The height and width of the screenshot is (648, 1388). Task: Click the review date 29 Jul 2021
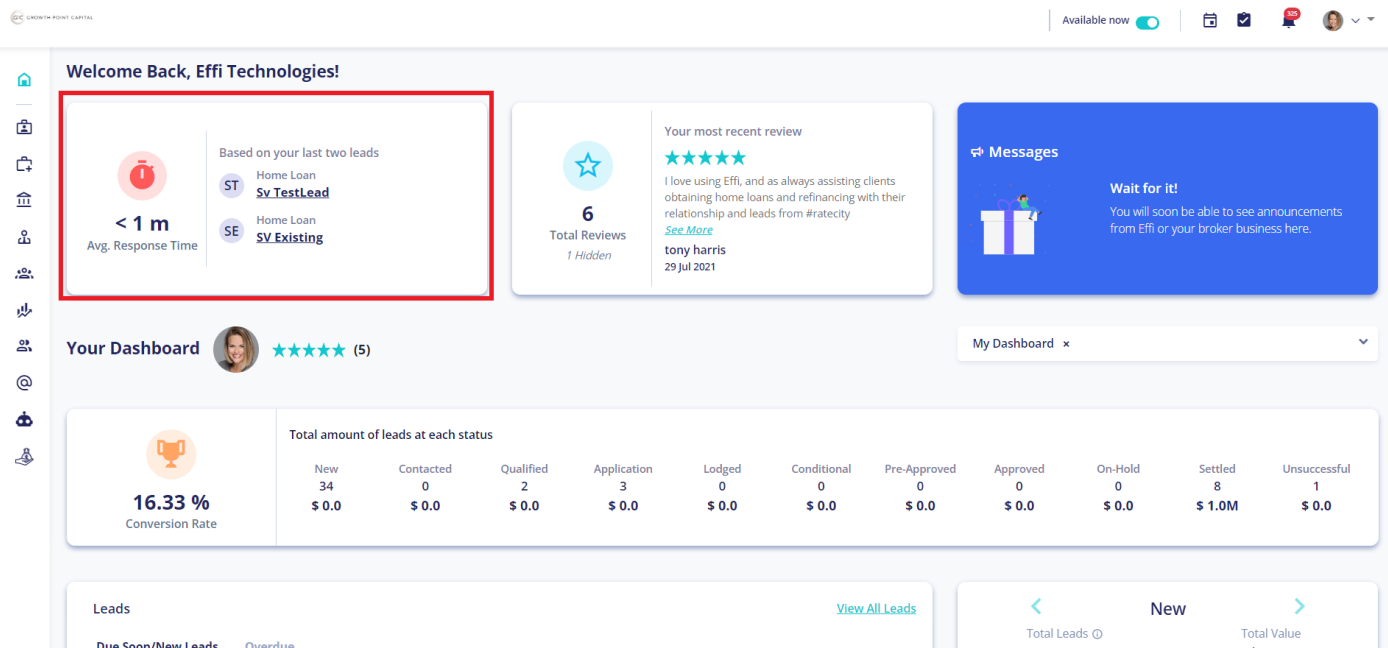click(690, 267)
